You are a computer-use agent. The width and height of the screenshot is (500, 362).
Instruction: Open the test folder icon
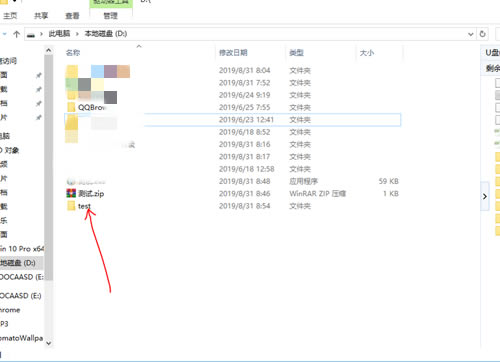pyautogui.click(x=71, y=206)
